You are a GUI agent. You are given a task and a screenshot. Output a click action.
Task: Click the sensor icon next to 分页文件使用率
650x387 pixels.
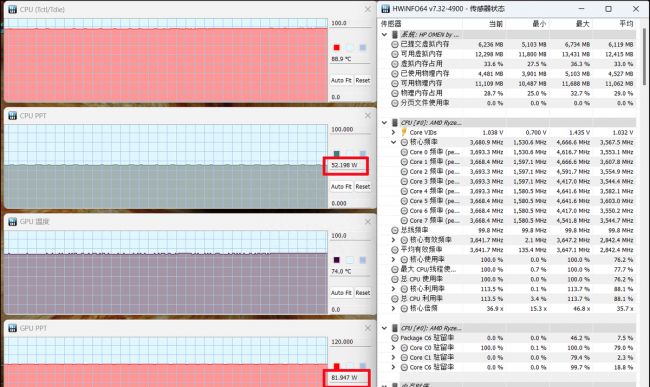tap(395, 103)
